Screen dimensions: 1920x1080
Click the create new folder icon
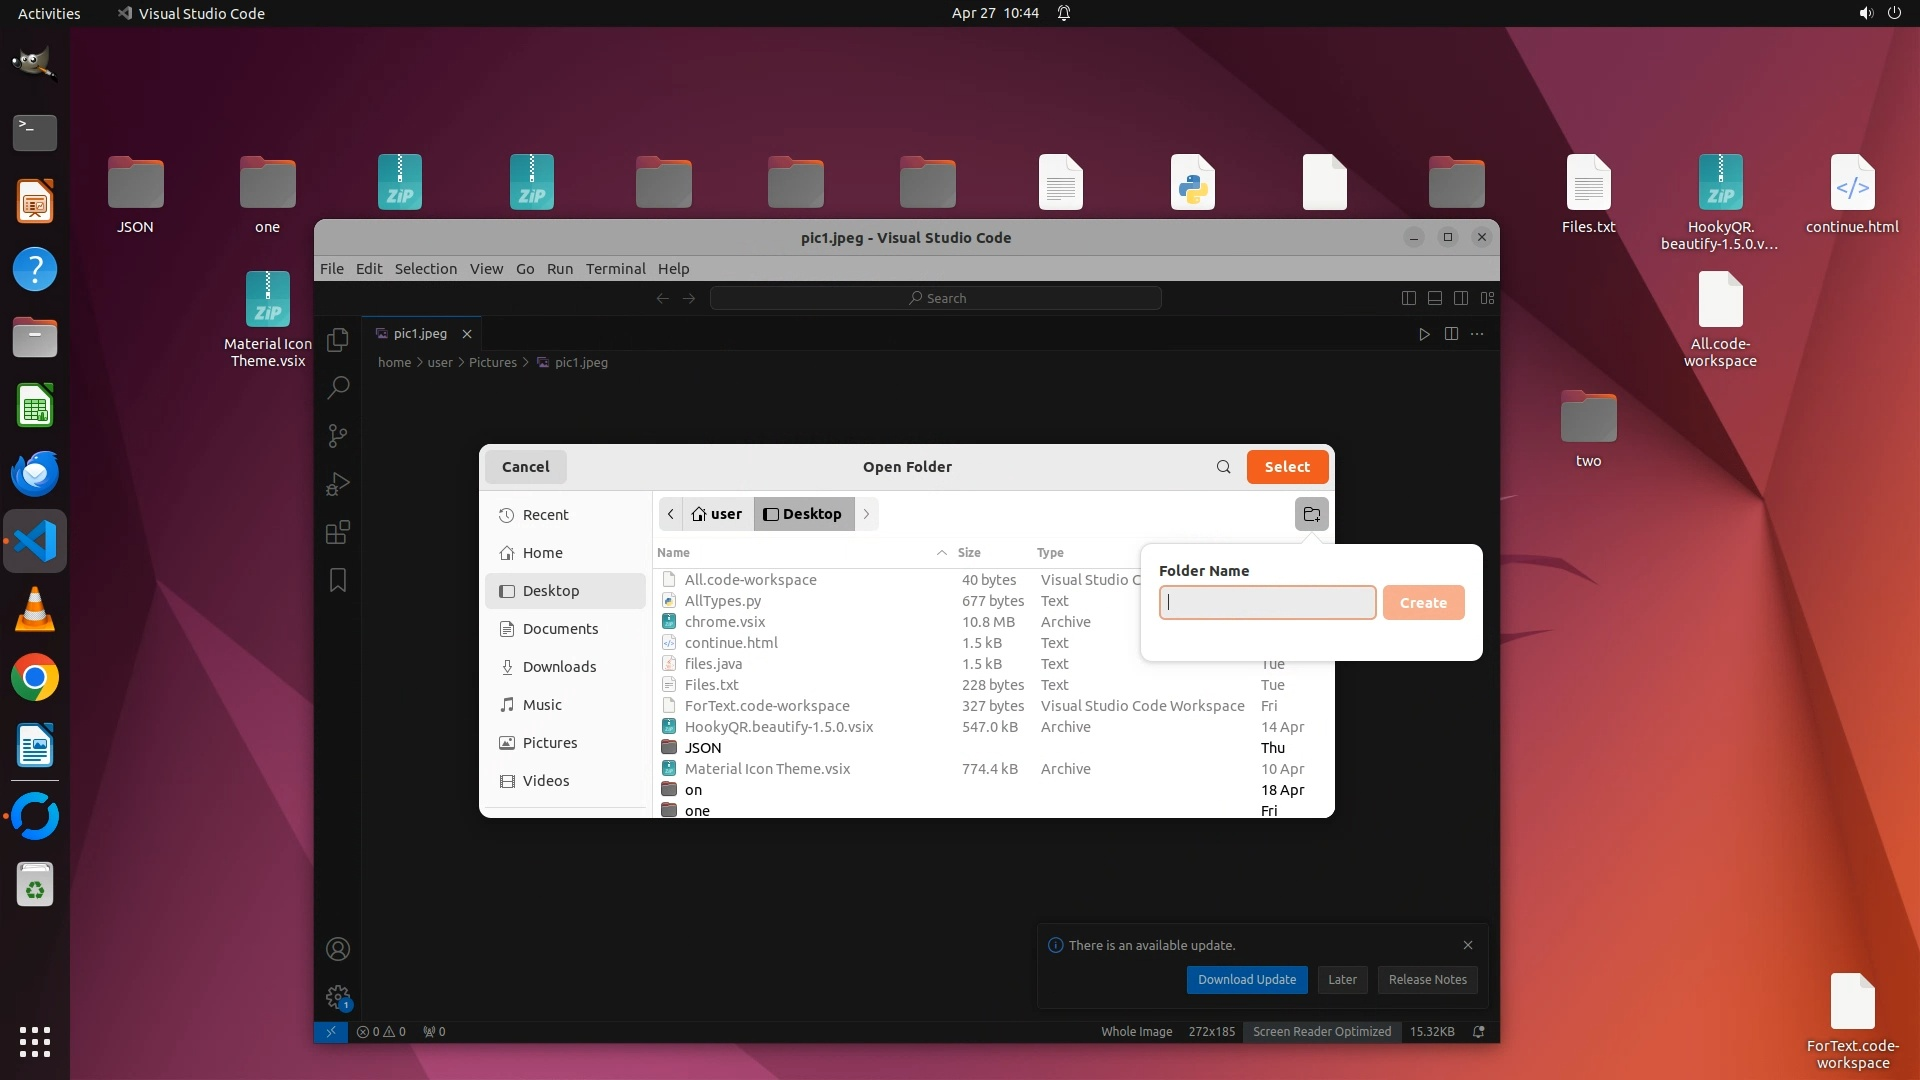click(1311, 514)
